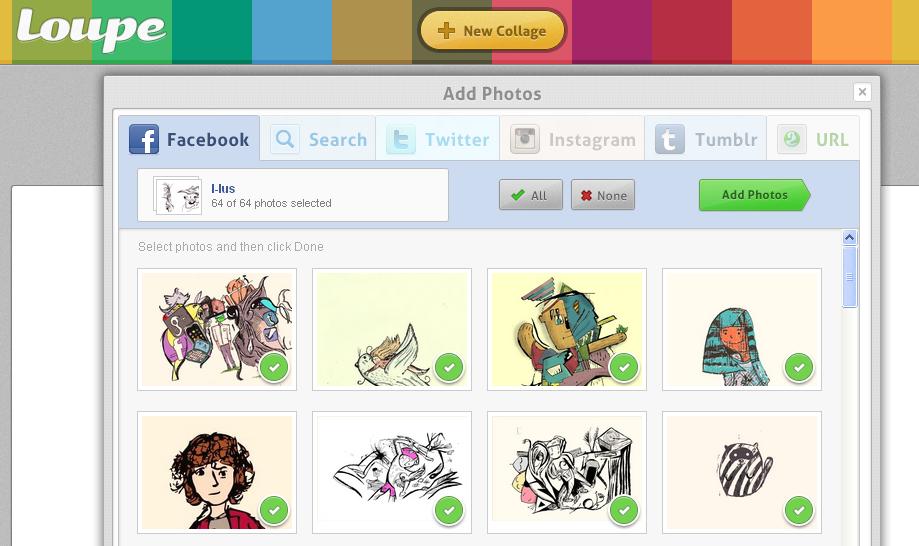Click the Search magnifier icon
919x546 pixels.
[x=285, y=139]
